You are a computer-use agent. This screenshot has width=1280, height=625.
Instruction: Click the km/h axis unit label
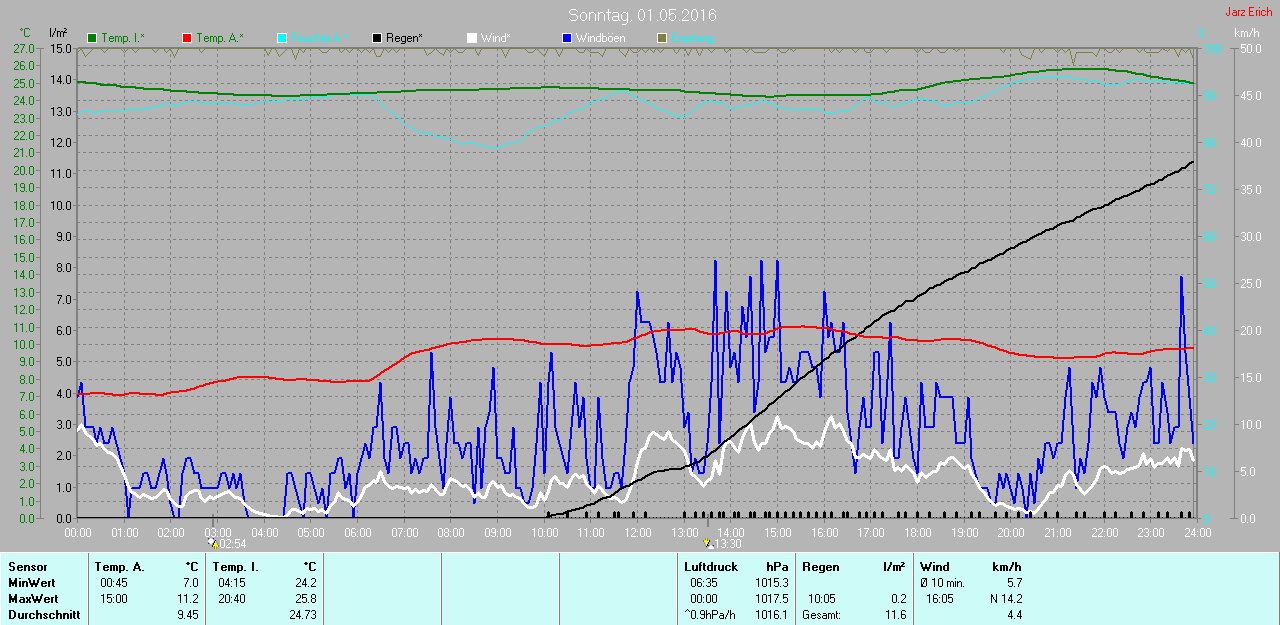click(x=1246, y=33)
